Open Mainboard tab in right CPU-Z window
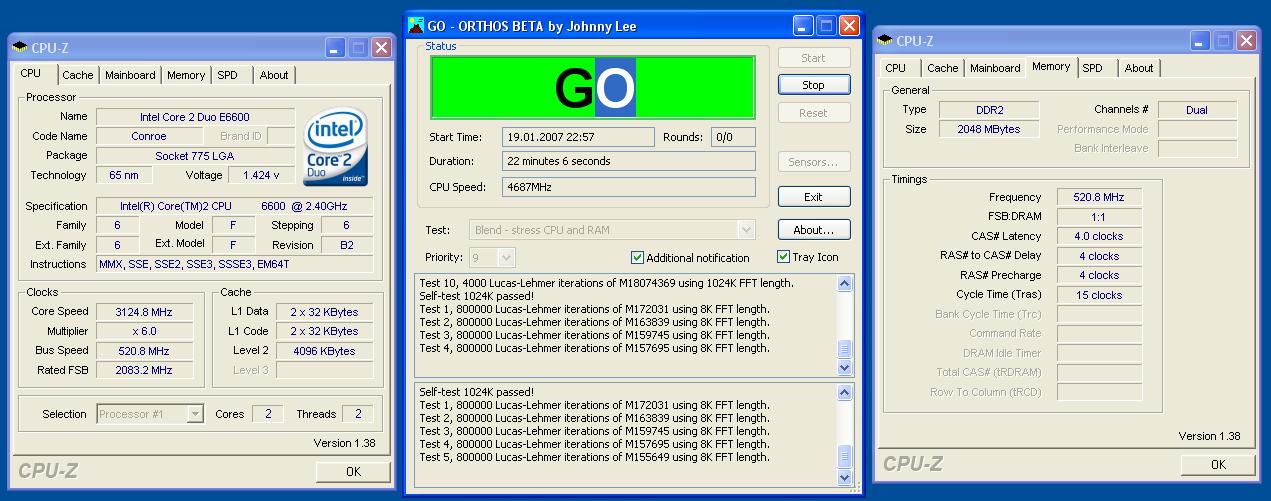The image size is (1271, 501). (995, 68)
